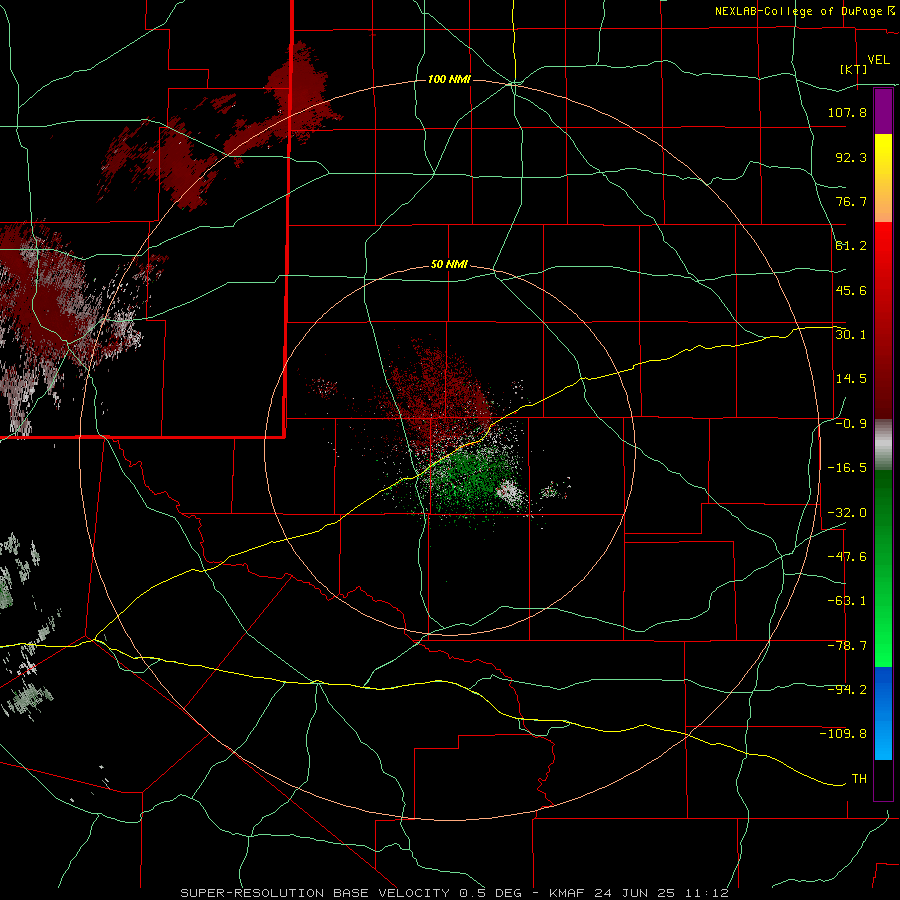900x900 pixels.
Task: Click the 61.2 velocity legend value
Action: click(x=851, y=246)
